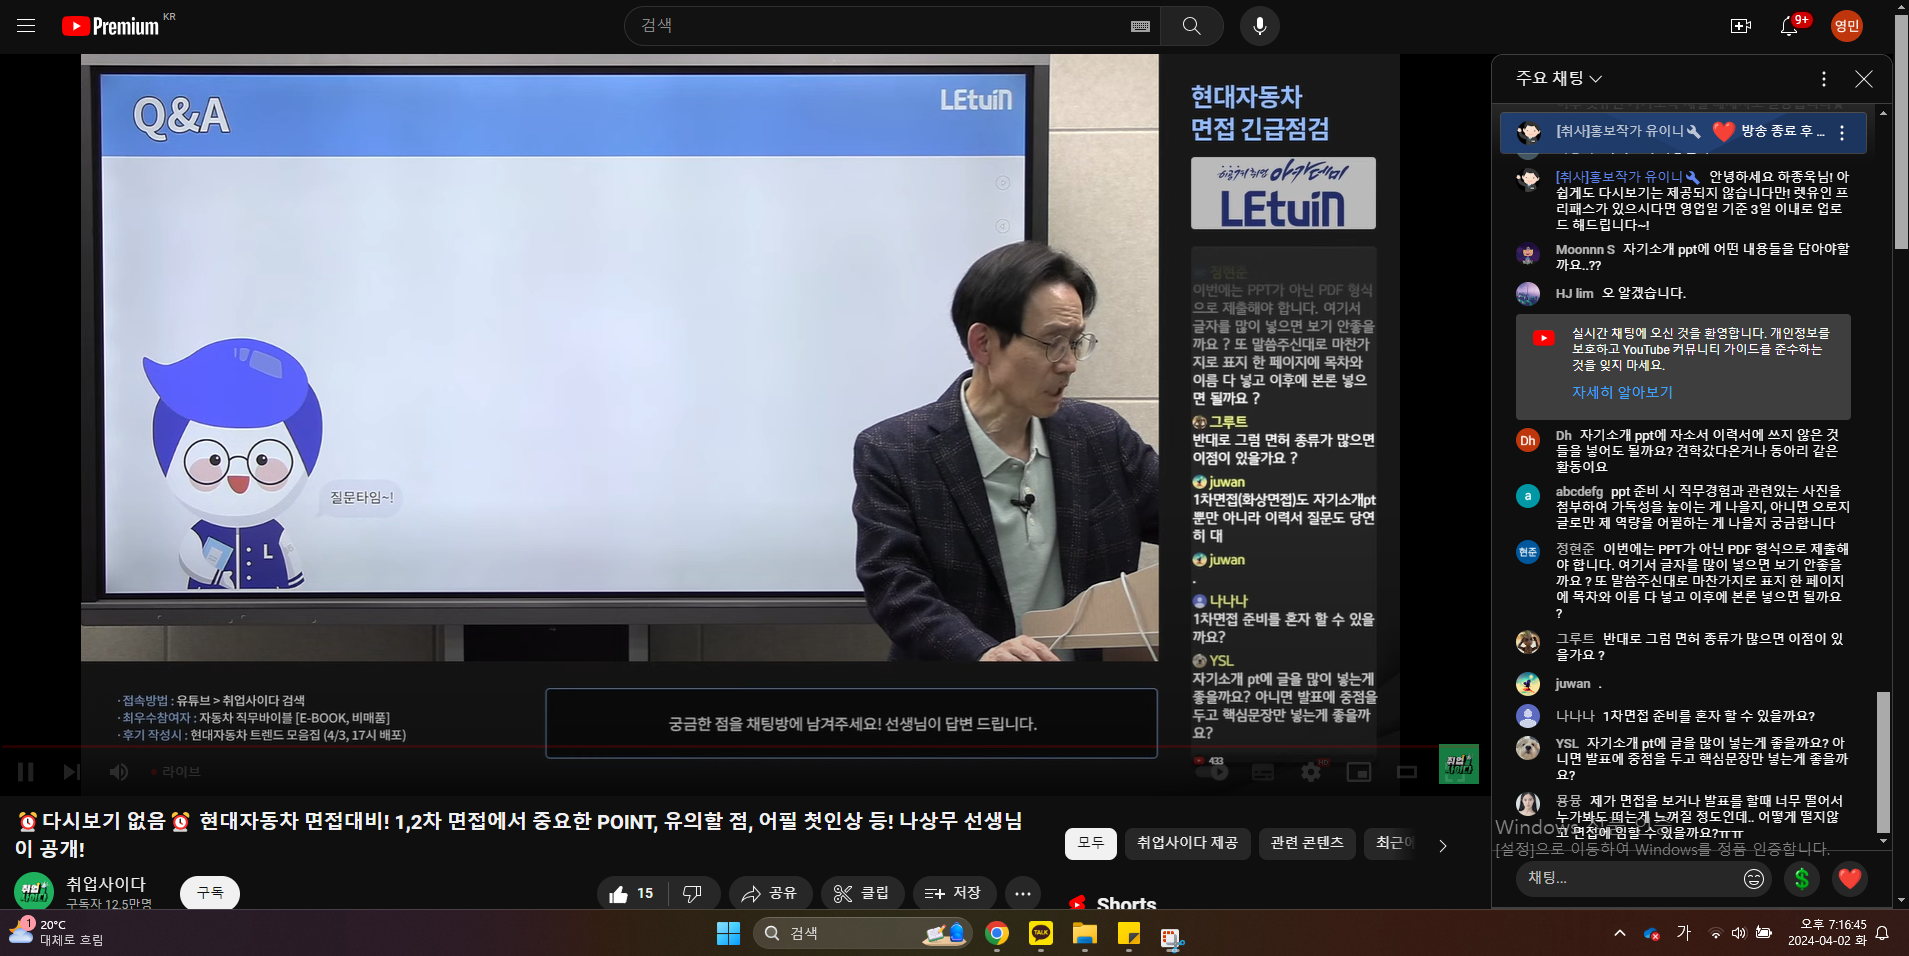Image resolution: width=1909 pixels, height=956 pixels.
Task: Pause the live video
Action: click(26, 771)
